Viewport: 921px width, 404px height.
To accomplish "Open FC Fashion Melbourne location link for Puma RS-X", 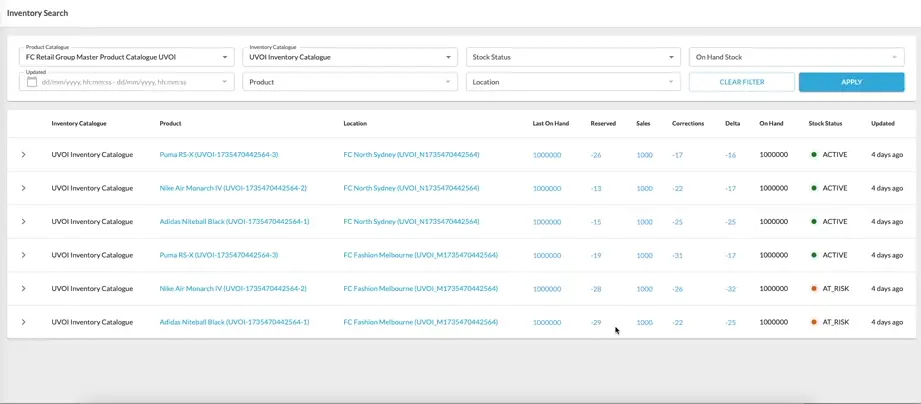I will 420,255.
